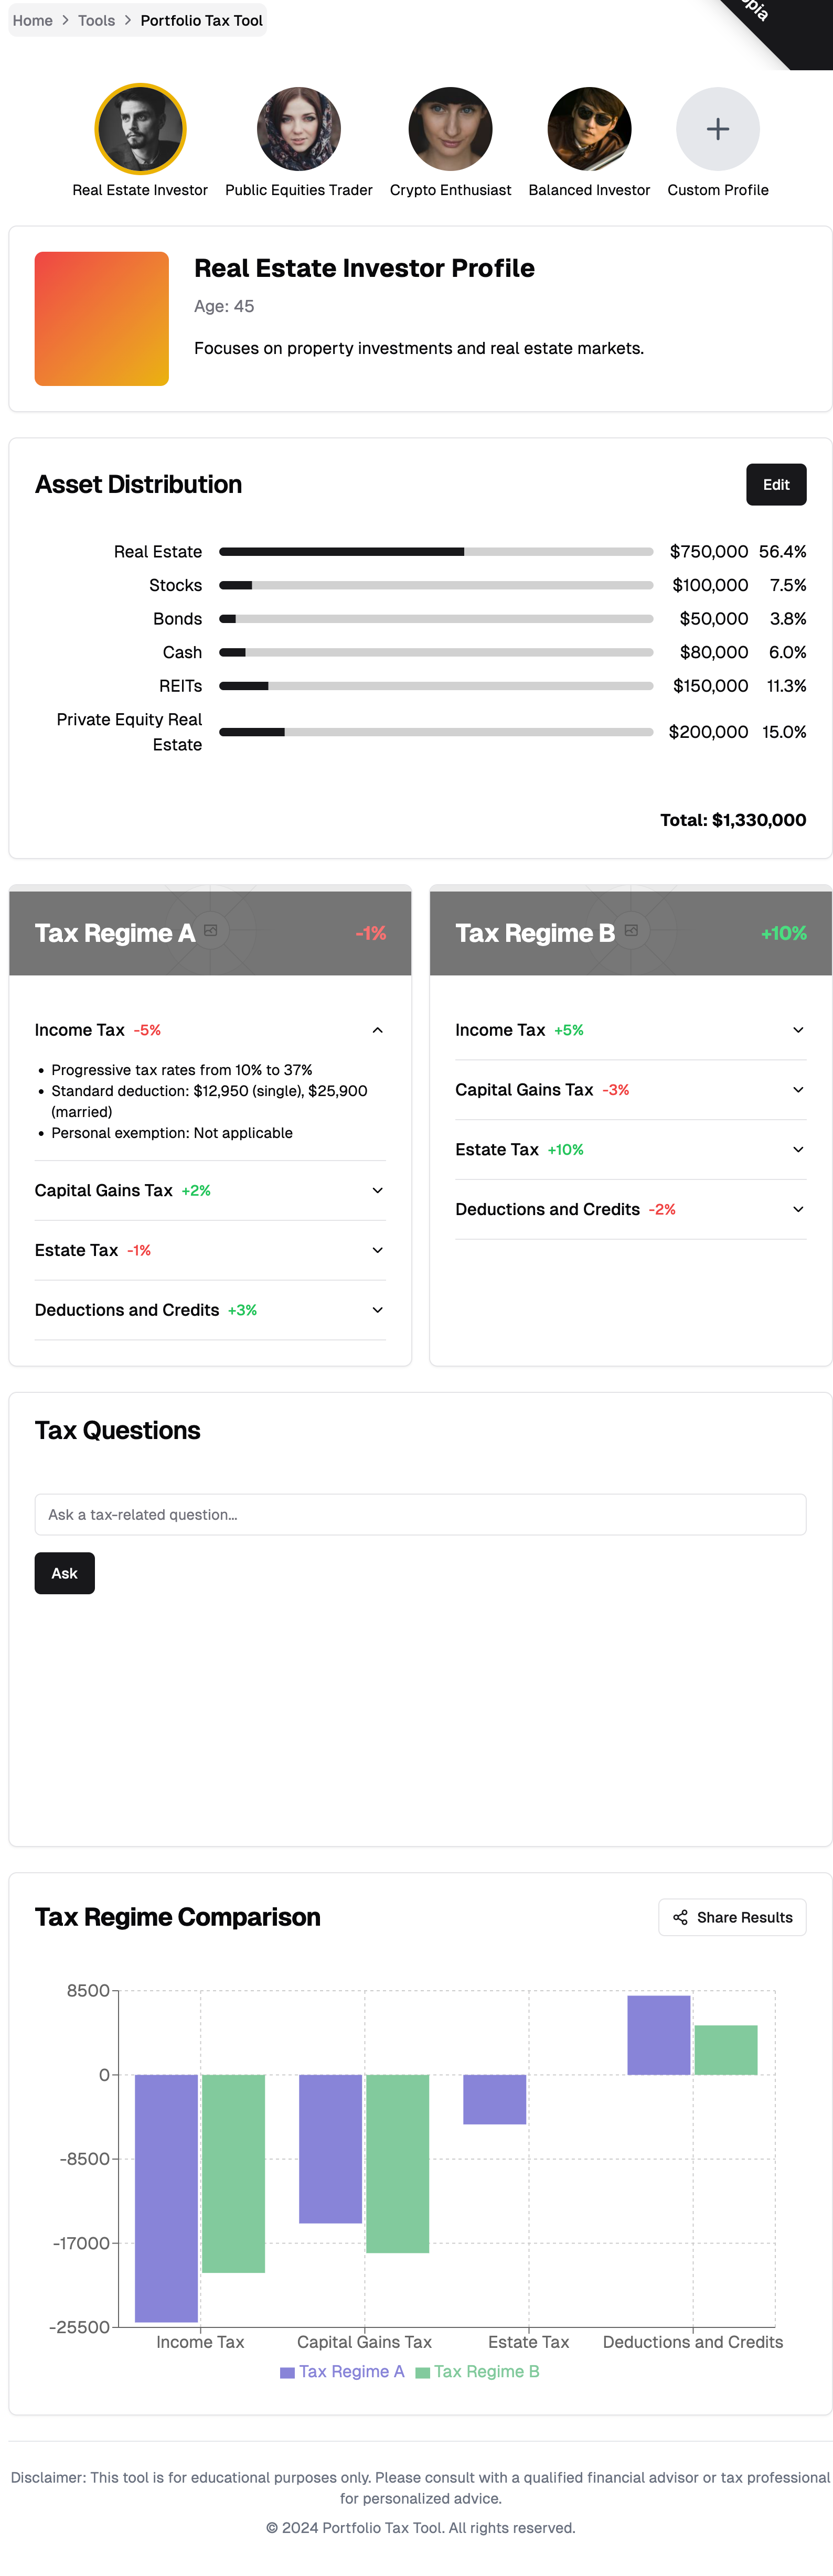Open Regime A Deductions and Credits chevron
The width and height of the screenshot is (833, 2576).
coord(377,1310)
